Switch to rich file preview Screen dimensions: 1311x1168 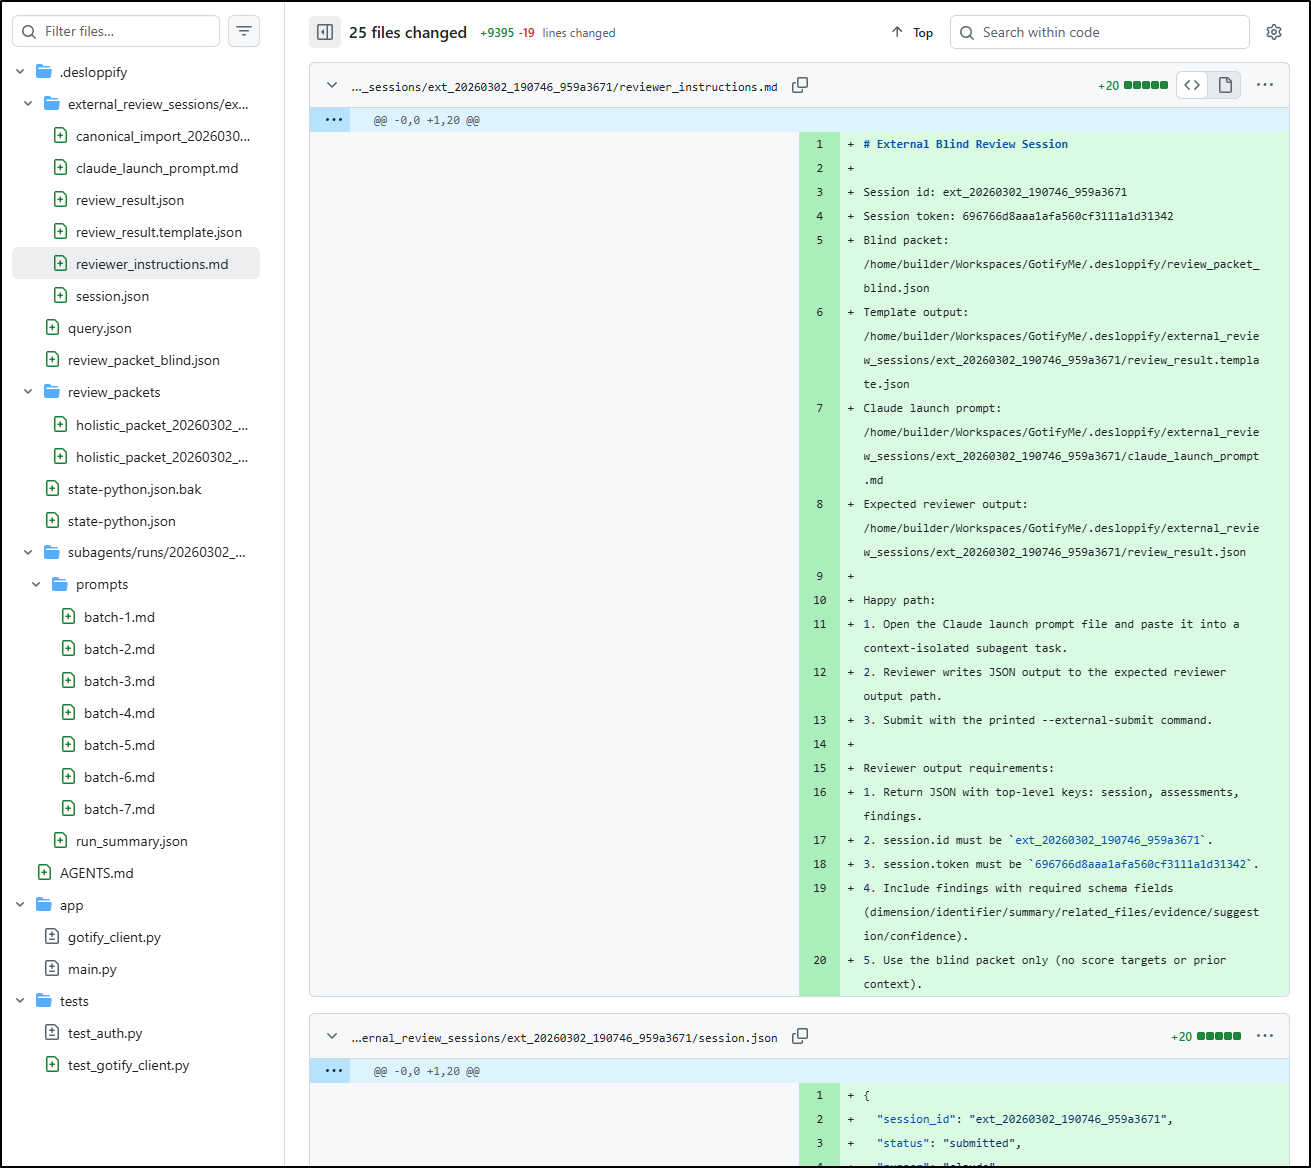click(1225, 85)
